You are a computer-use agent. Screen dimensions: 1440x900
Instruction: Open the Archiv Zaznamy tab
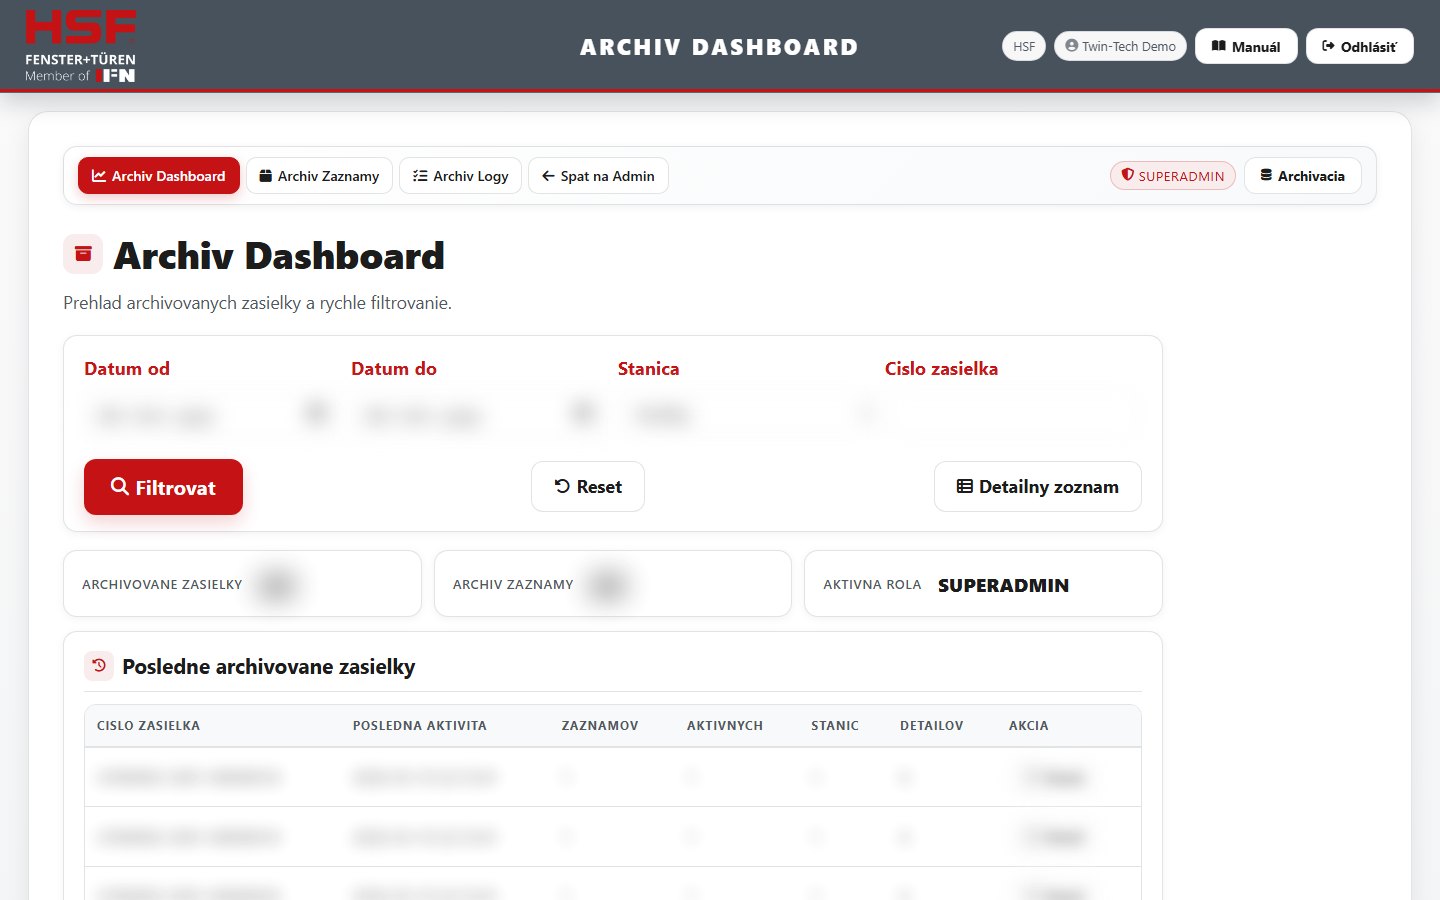(319, 176)
